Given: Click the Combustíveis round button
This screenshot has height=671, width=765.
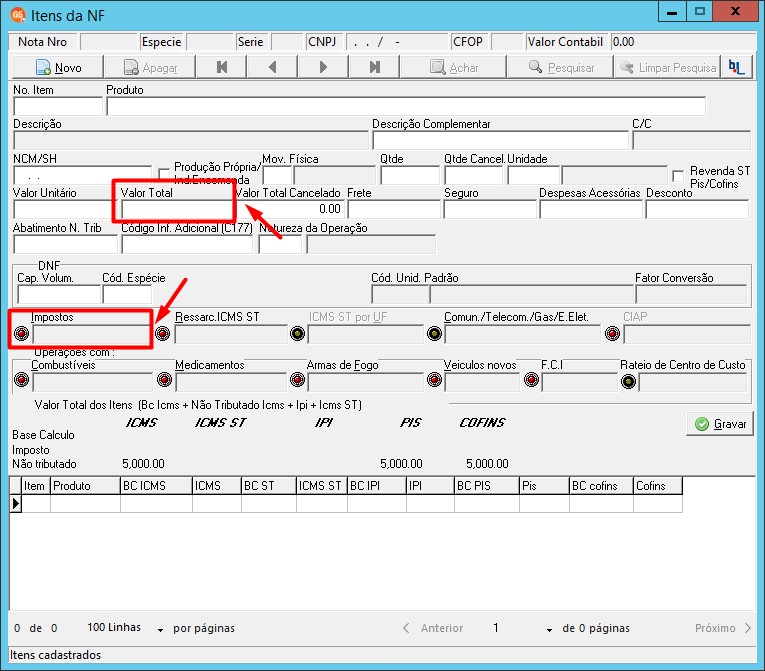Looking at the screenshot, I should tap(21, 380).
